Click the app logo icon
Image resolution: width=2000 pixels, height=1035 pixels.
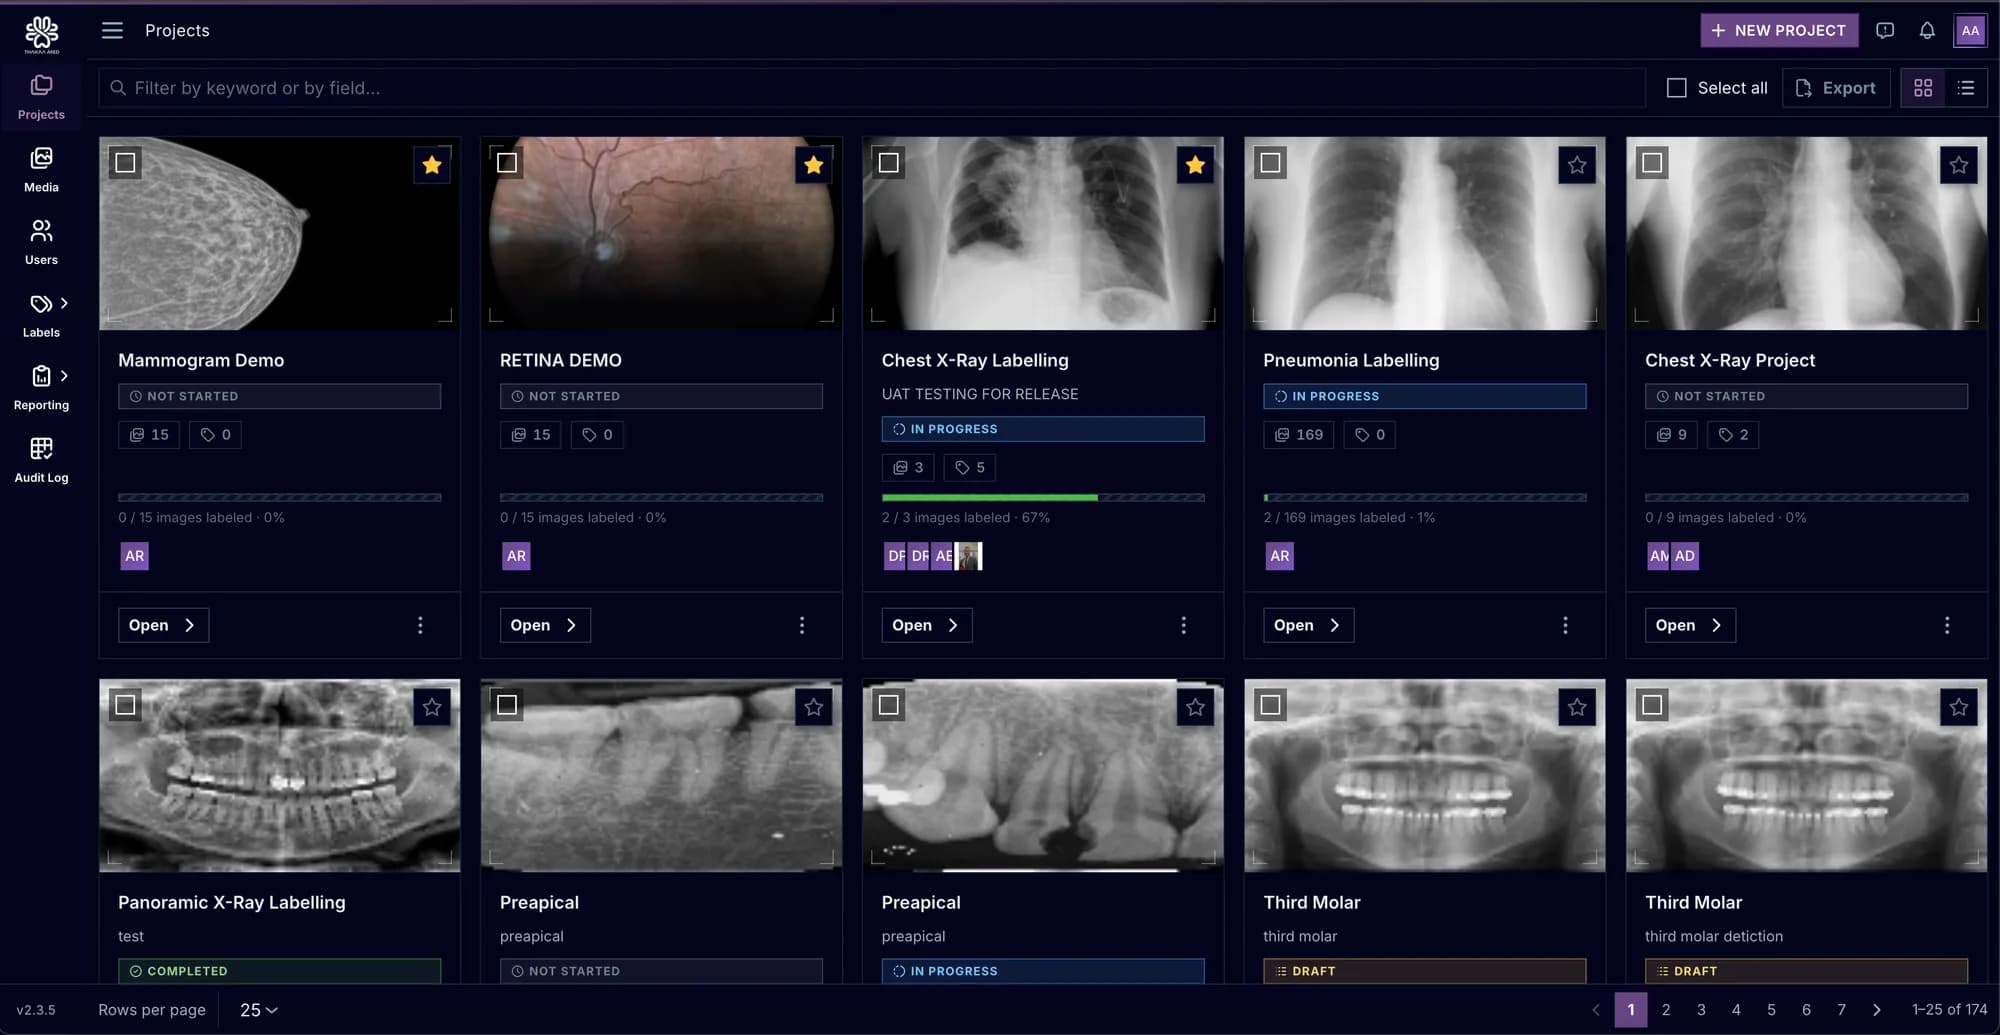pos(41,34)
